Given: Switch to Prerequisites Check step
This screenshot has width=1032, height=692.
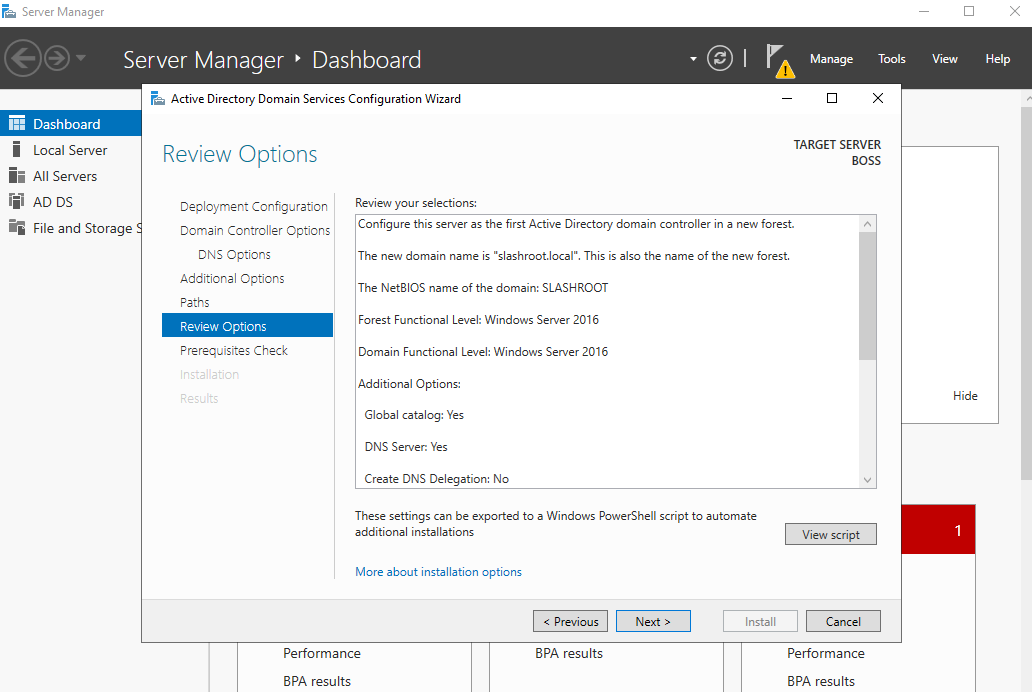Looking at the screenshot, I should click(233, 350).
